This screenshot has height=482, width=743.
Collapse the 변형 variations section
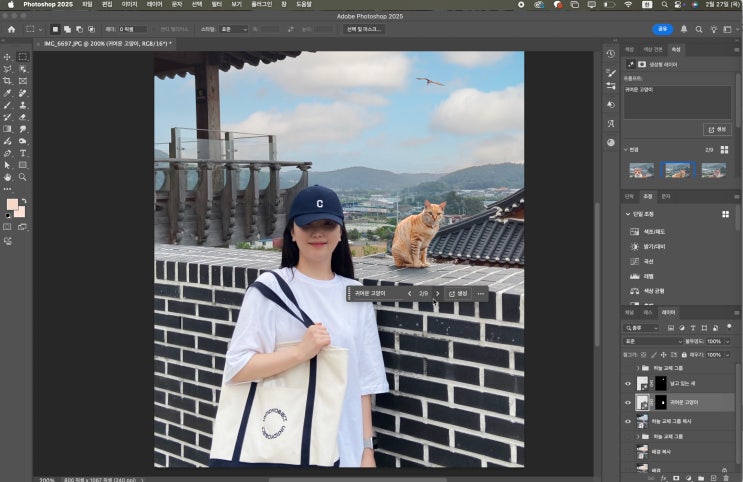(625, 150)
